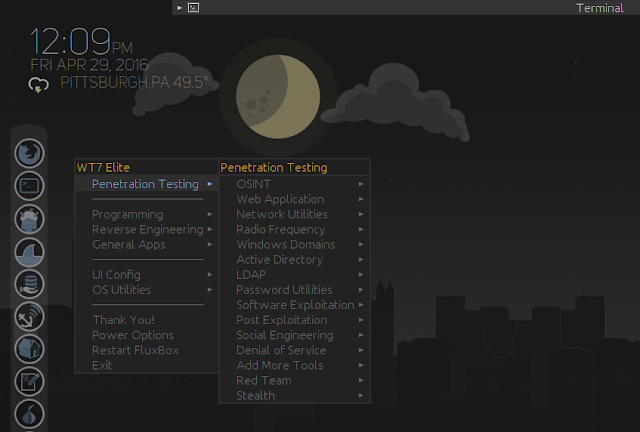Expand the Web Application submenu arrow
640x432 pixels.
point(361,199)
